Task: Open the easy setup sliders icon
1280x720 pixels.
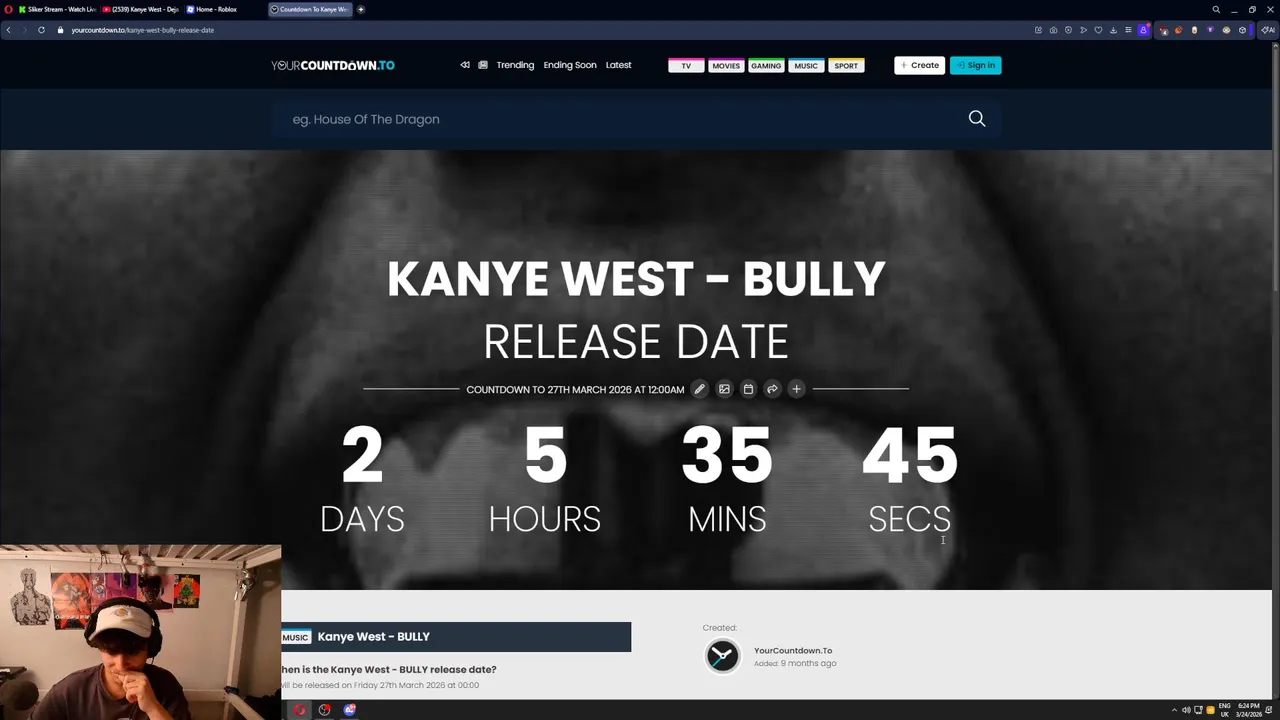Action: point(1128,30)
